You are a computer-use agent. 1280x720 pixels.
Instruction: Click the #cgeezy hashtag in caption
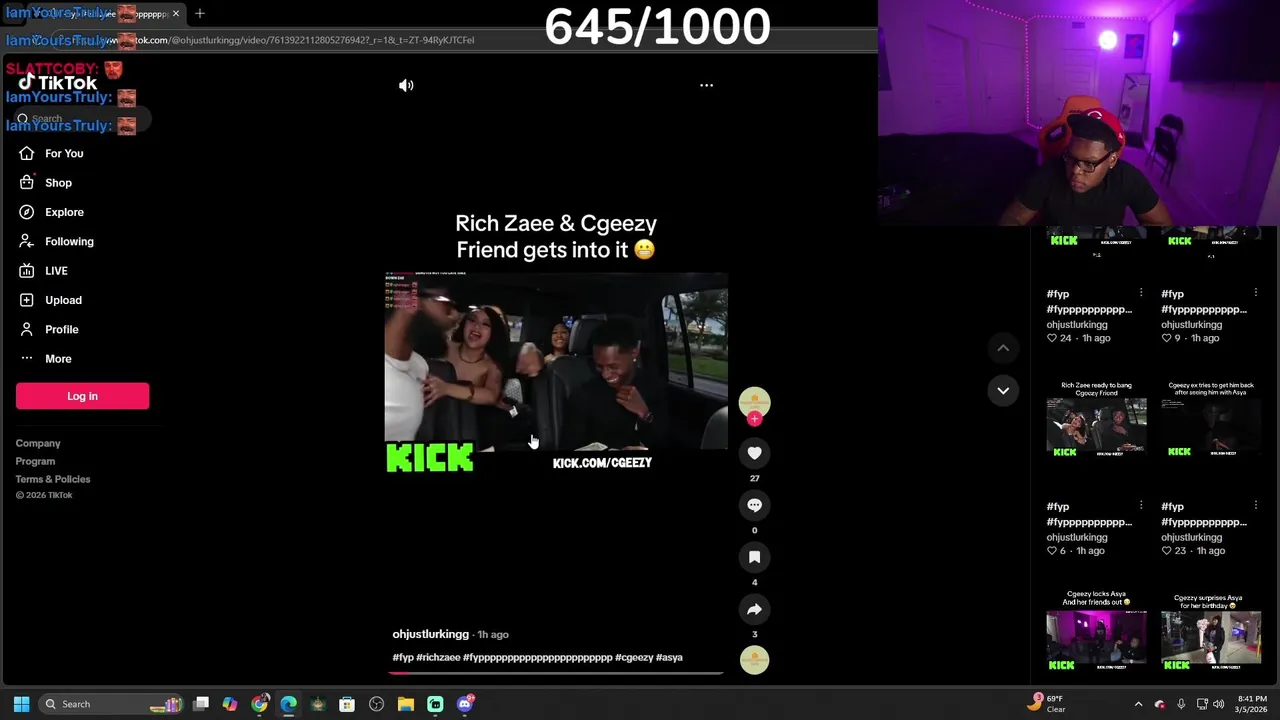point(634,658)
